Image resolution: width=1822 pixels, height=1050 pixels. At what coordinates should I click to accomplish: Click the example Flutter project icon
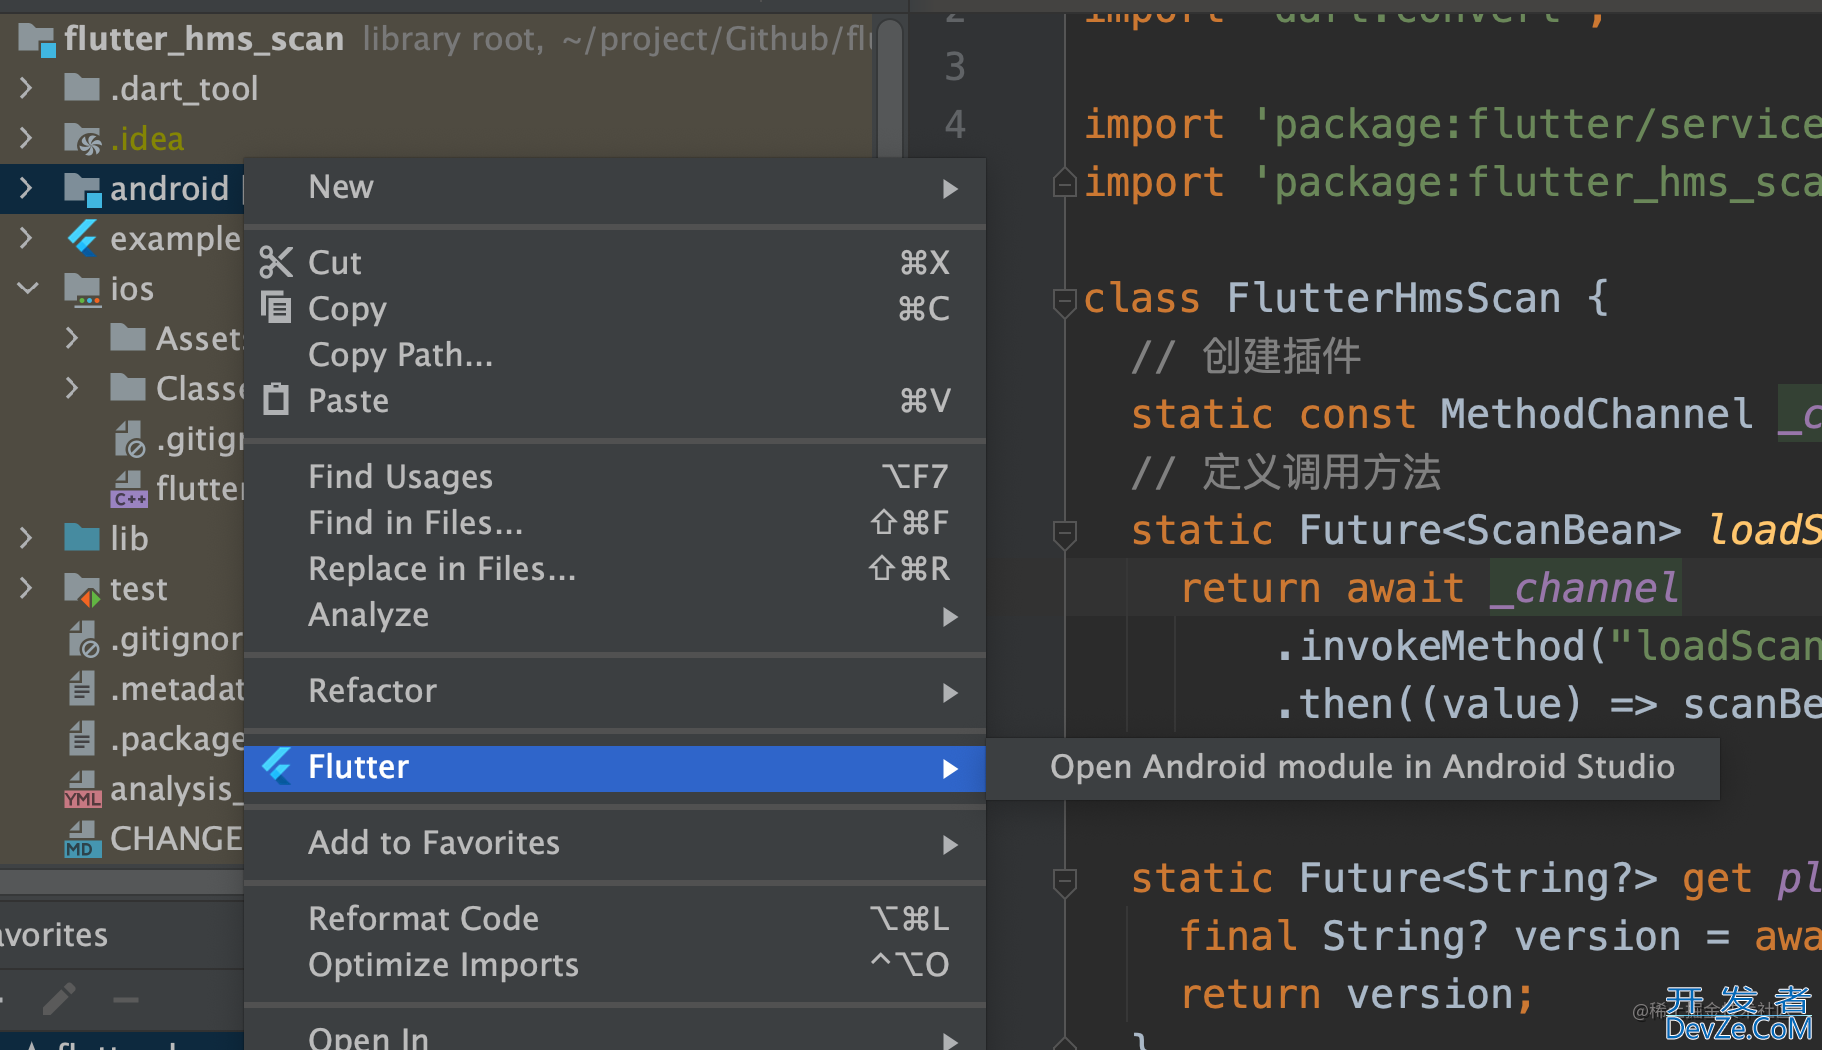(x=82, y=238)
